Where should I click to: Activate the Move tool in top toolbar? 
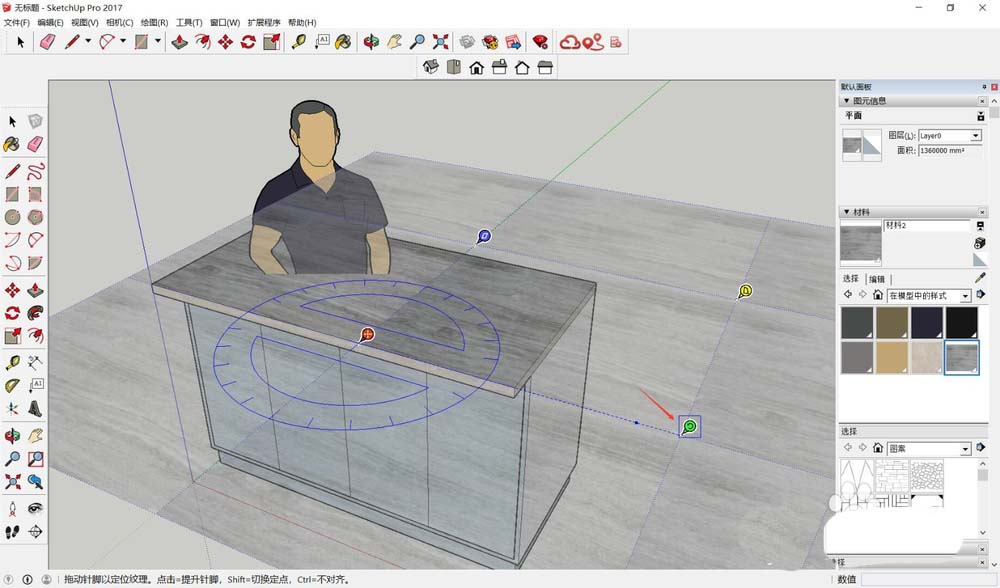[x=225, y=42]
